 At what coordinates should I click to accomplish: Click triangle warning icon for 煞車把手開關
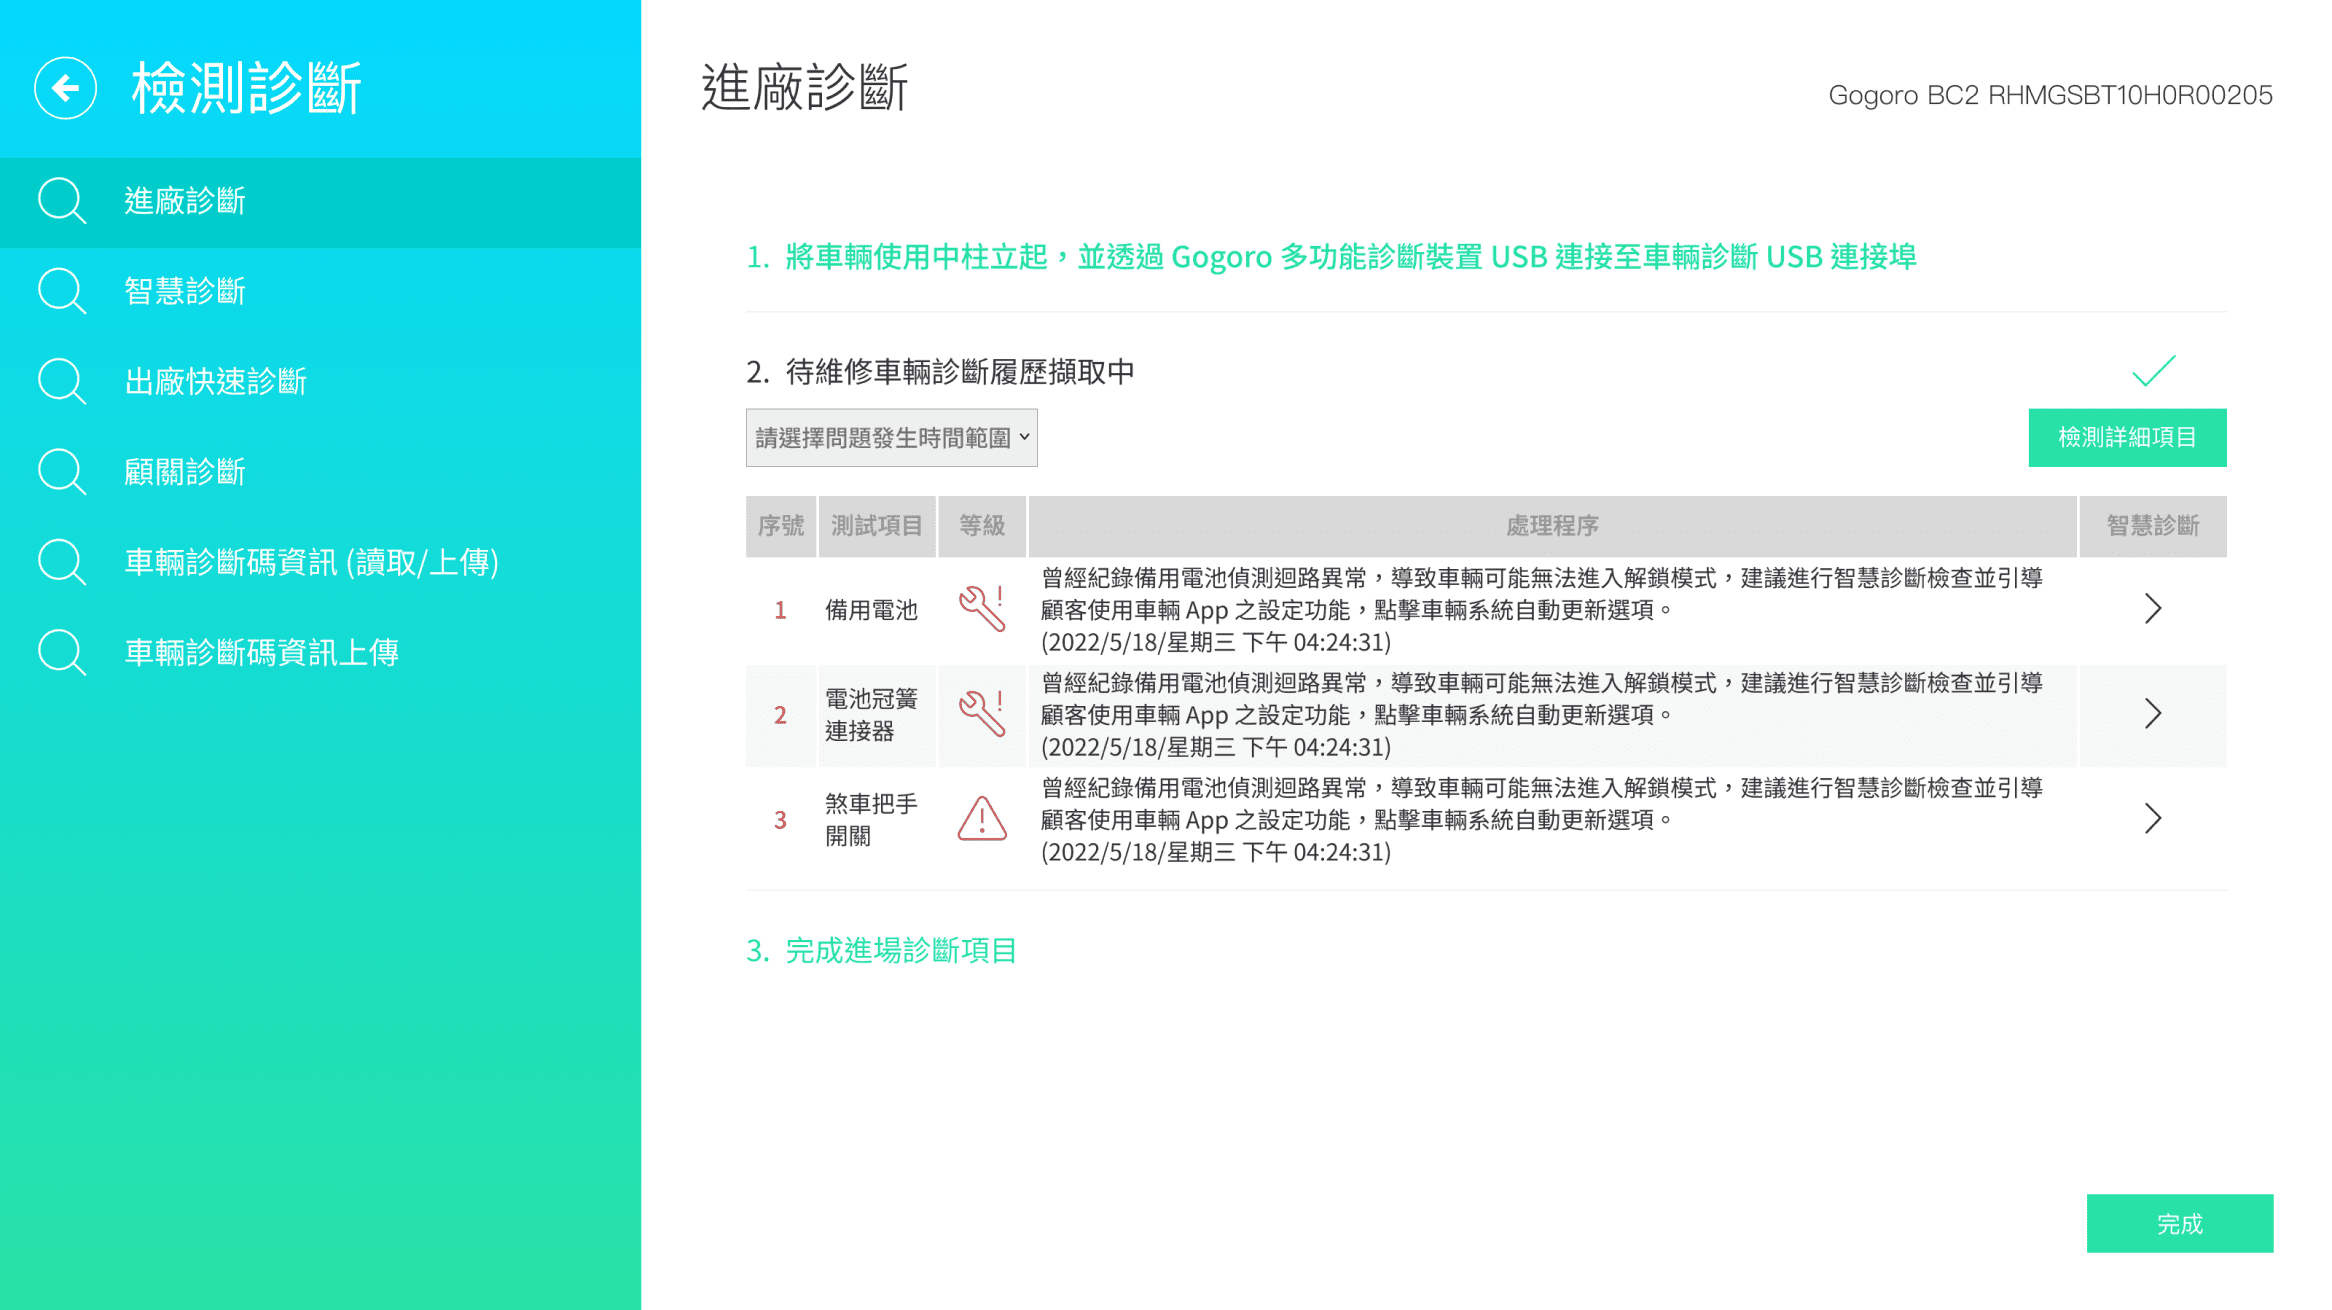982,819
